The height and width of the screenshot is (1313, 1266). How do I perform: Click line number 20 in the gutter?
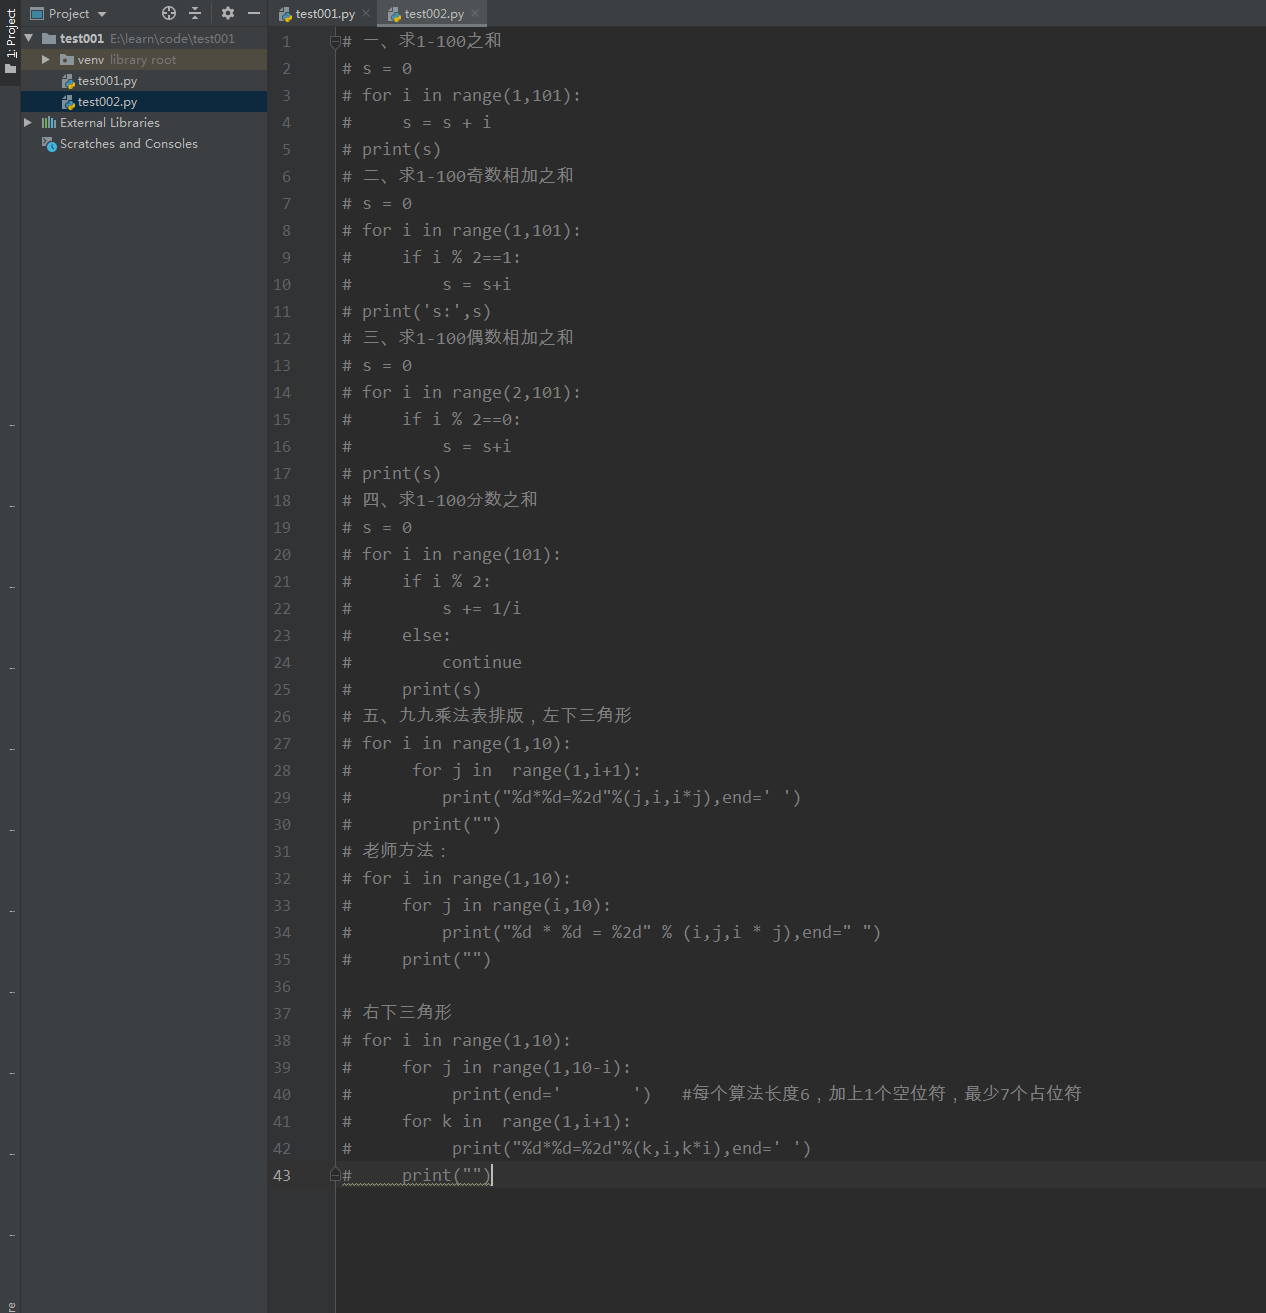pyautogui.click(x=282, y=555)
